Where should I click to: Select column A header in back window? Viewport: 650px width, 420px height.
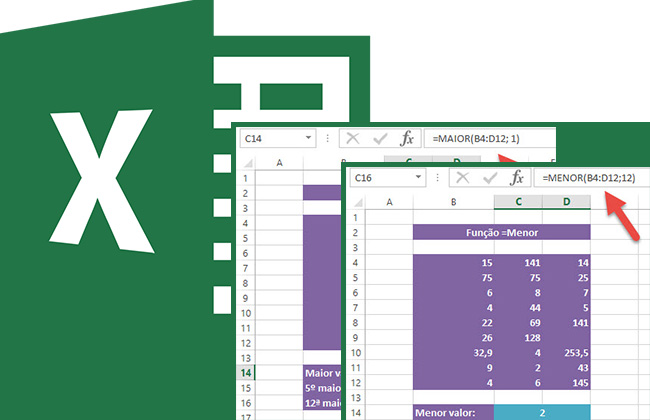pos(279,163)
